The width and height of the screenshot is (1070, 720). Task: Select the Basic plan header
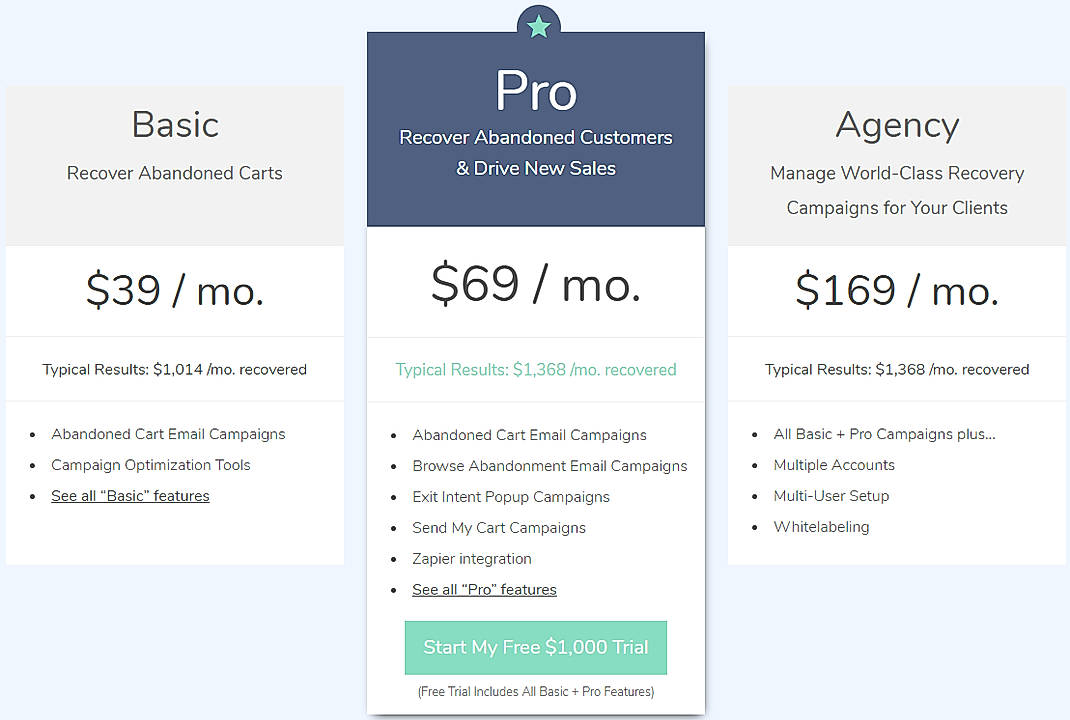tap(174, 124)
